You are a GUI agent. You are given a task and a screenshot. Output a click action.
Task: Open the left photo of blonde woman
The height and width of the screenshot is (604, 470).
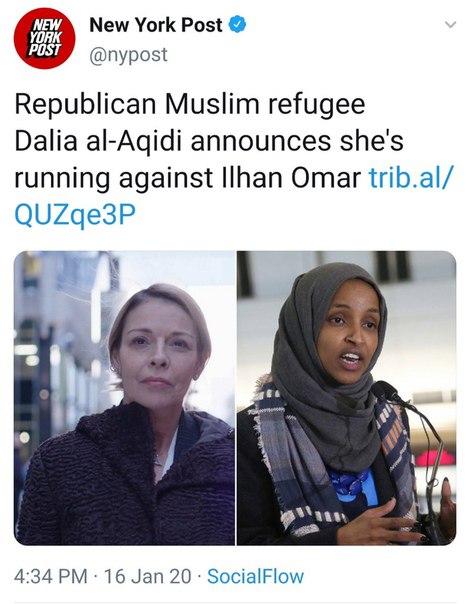[x=124, y=398]
